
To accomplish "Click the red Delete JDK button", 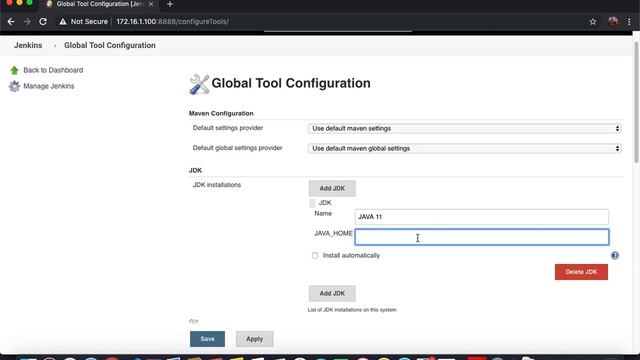I will pos(581,272).
